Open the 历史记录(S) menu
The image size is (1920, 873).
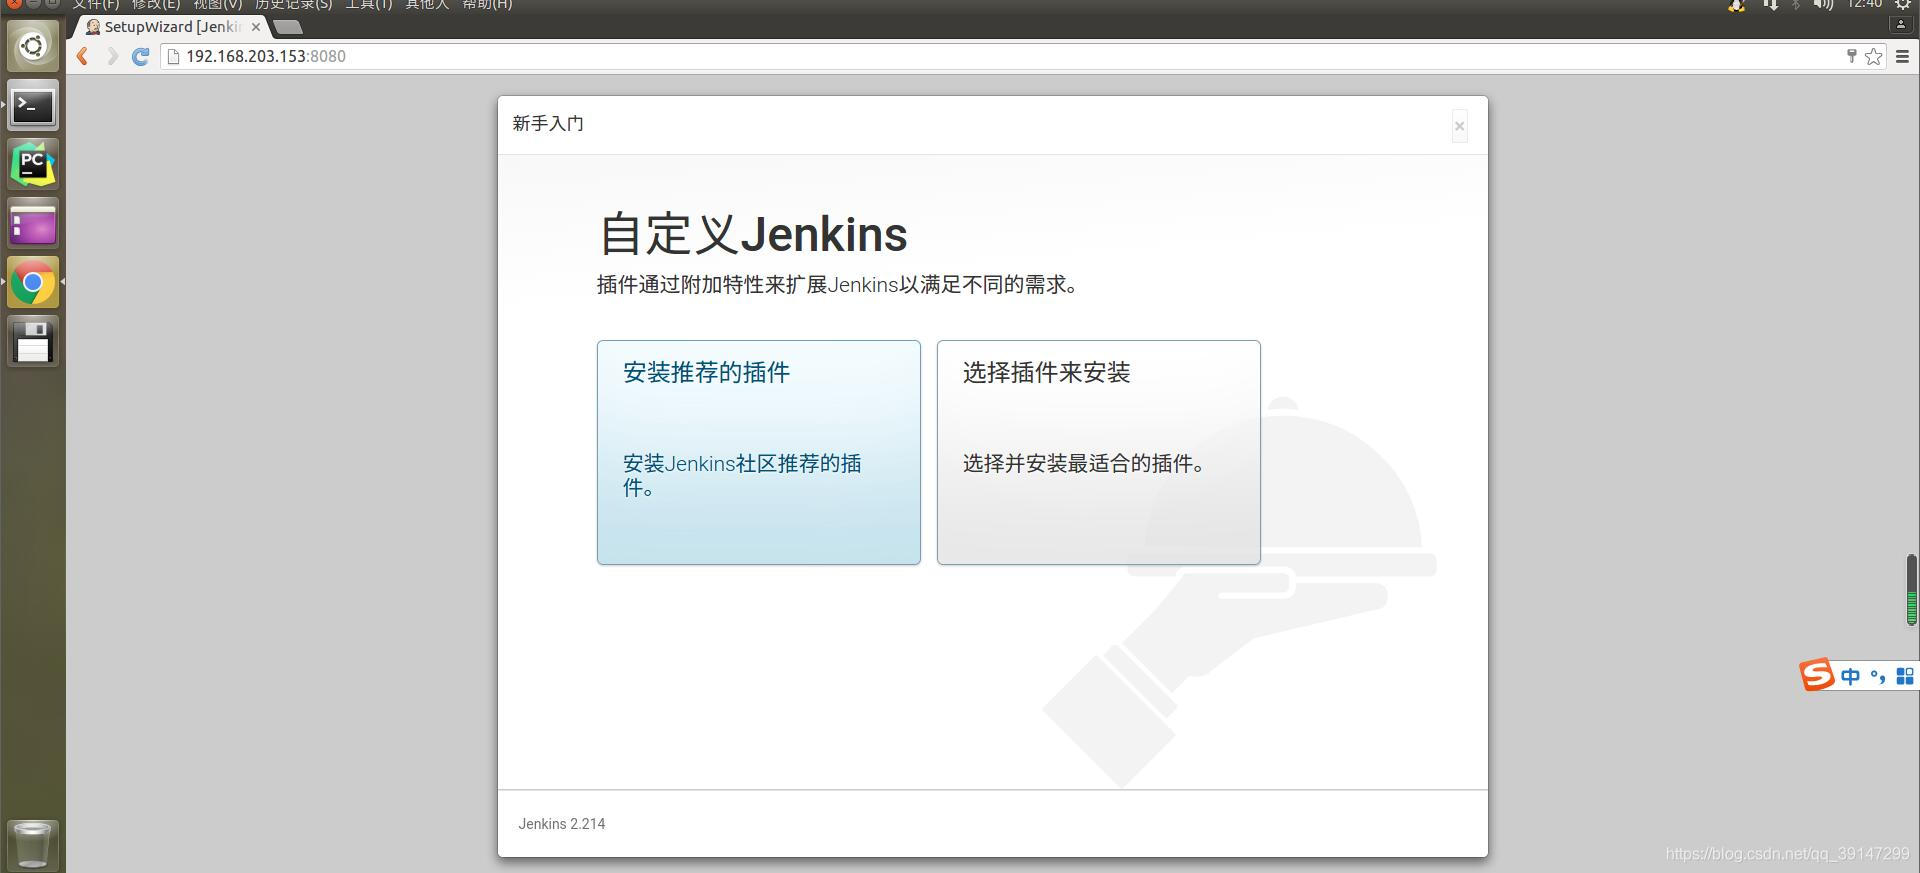(x=293, y=5)
